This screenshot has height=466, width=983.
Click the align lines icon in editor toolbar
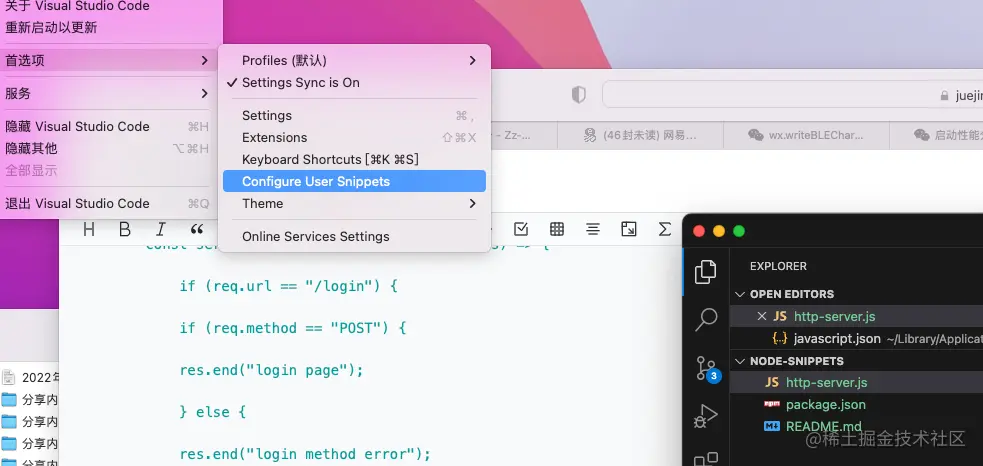(592, 229)
